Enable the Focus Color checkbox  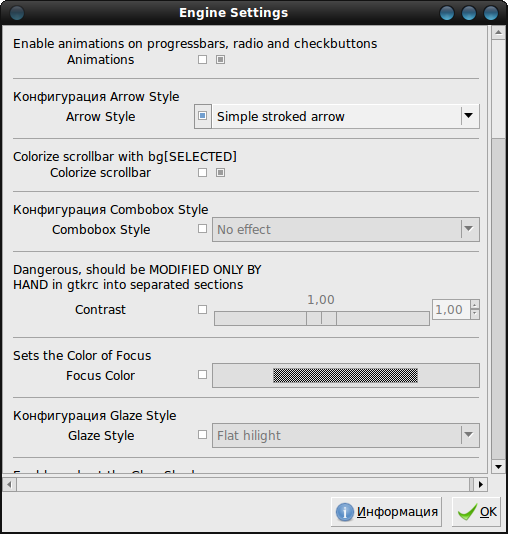click(x=202, y=375)
